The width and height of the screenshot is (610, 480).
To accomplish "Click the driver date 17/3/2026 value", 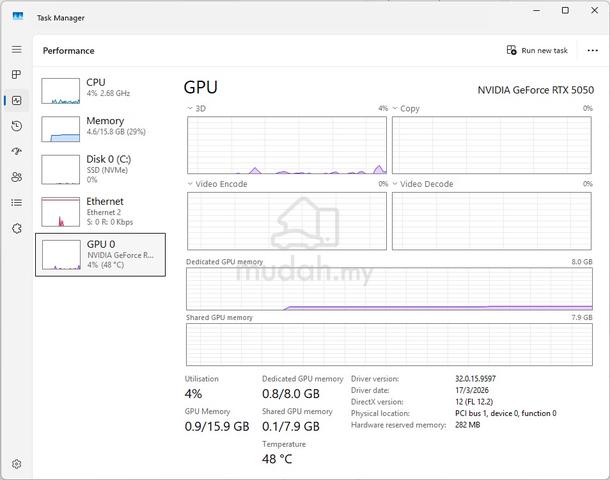I will [472, 390].
